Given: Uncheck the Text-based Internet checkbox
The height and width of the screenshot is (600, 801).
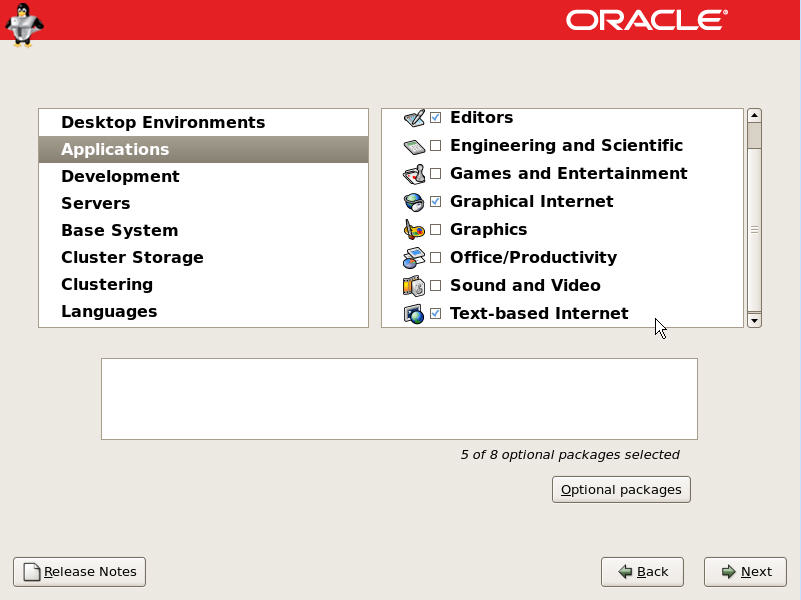Looking at the screenshot, I should point(436,314).
